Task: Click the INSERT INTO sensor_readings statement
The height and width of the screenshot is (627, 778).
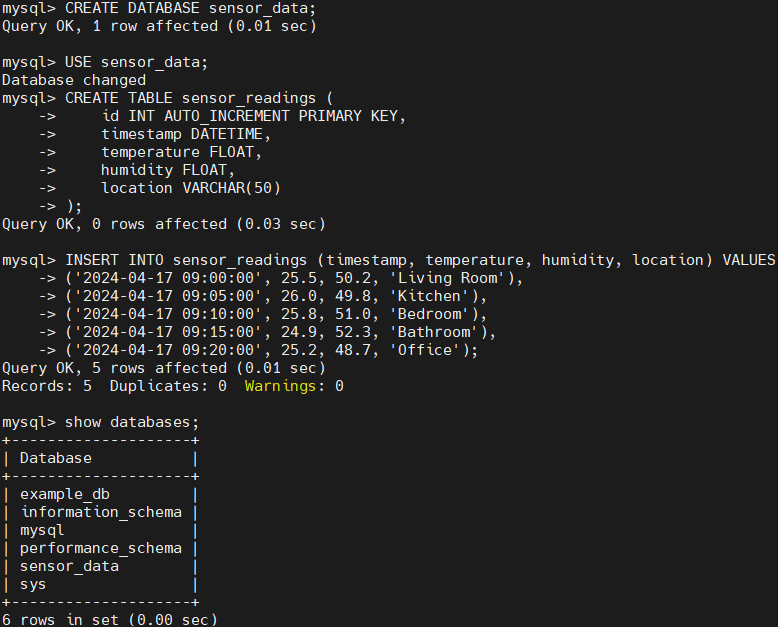Action: (420, 260)
